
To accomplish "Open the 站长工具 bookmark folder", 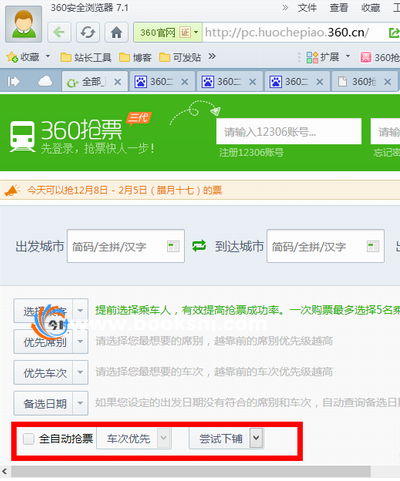I will pos(86,58).
